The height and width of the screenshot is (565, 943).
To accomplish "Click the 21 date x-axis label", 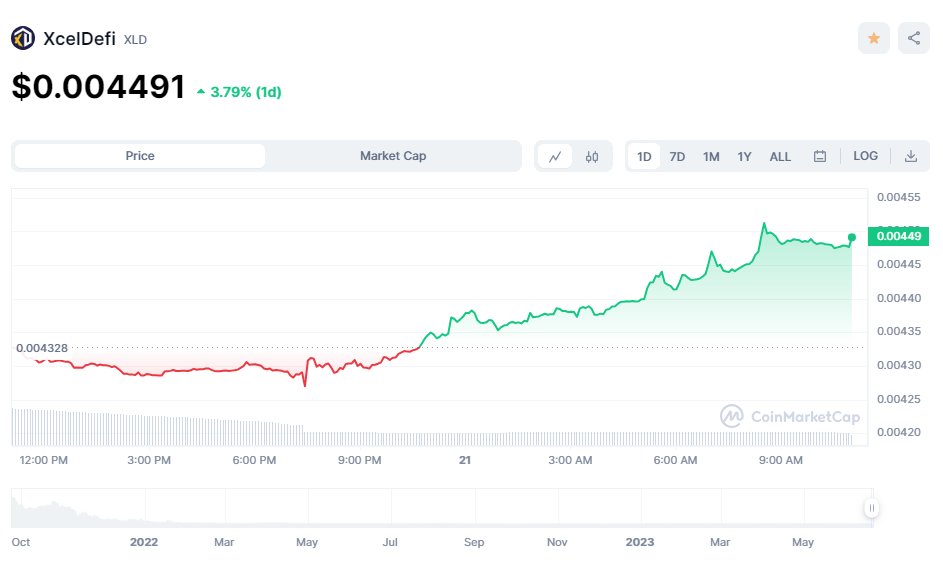I will coord(465,460).
